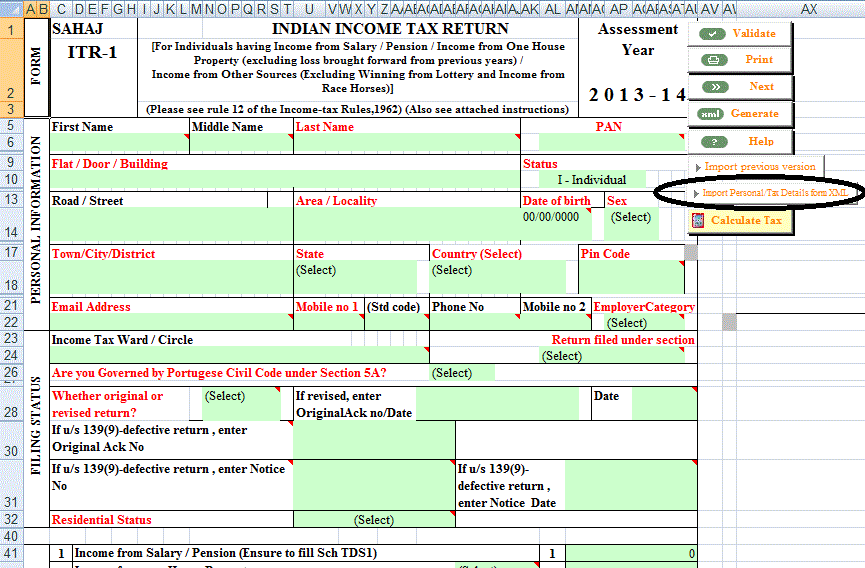Image resolution: width=865 pixels, height=568 pixels.
Task: Click the PAN input cell
Action: (611, 143)
